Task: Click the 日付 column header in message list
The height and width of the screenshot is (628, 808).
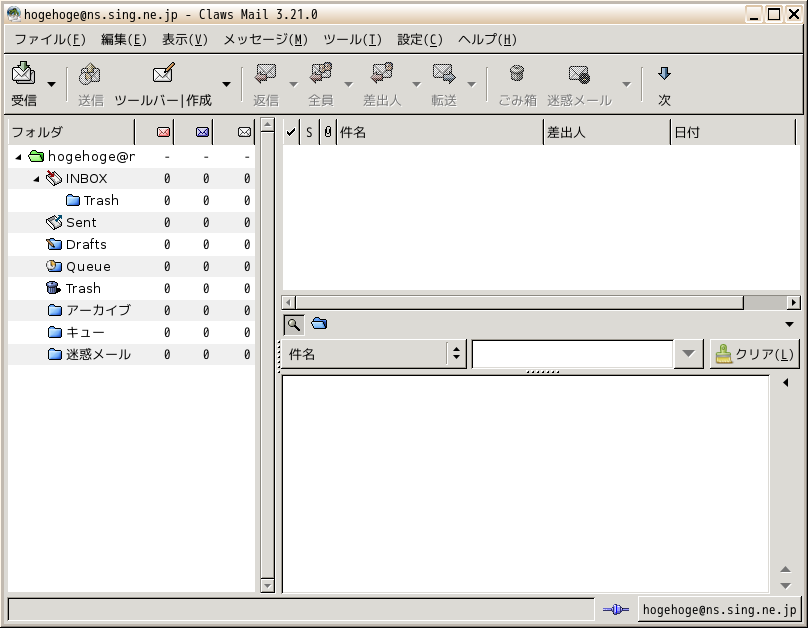Action: [733, 132]
